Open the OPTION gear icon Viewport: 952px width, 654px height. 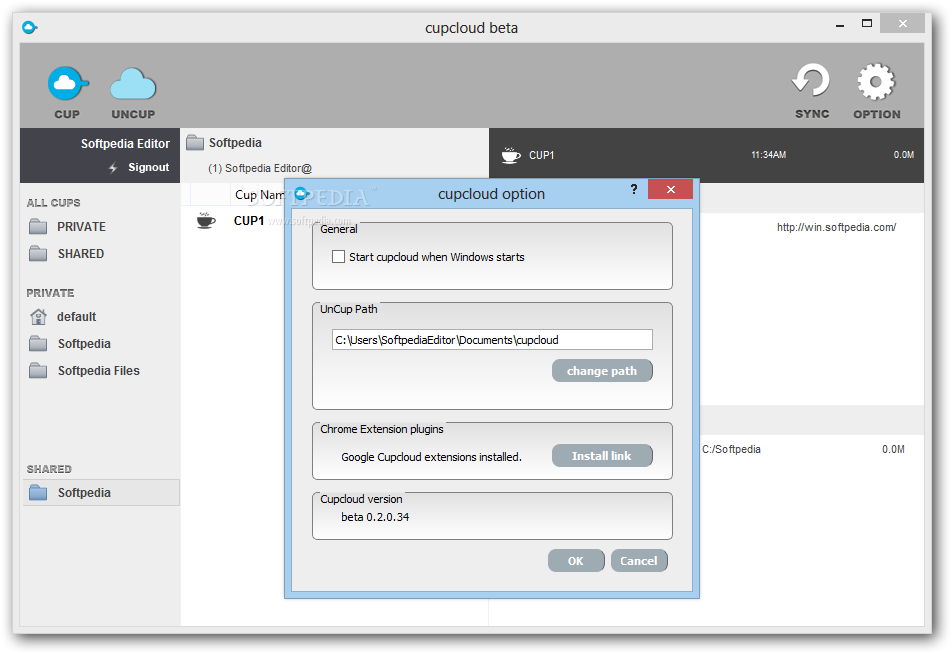coord(876,81)
